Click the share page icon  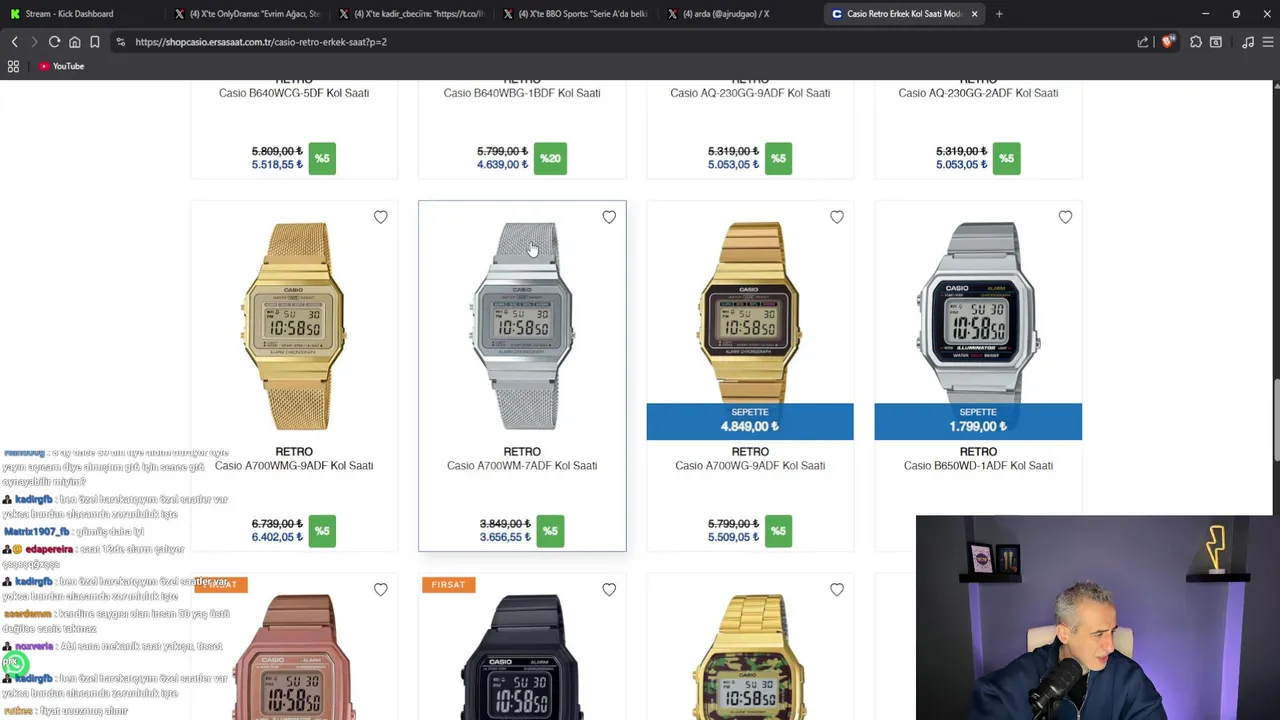1143,42
